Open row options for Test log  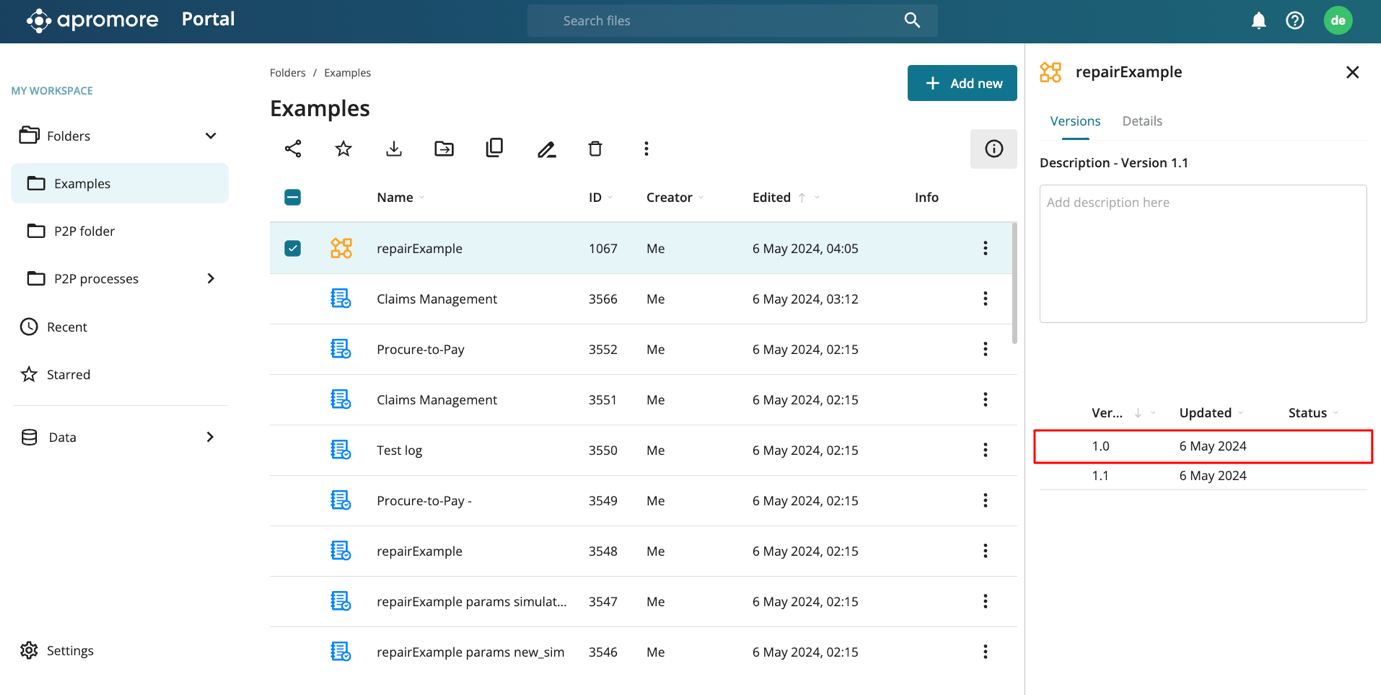[x=985, y=450]
